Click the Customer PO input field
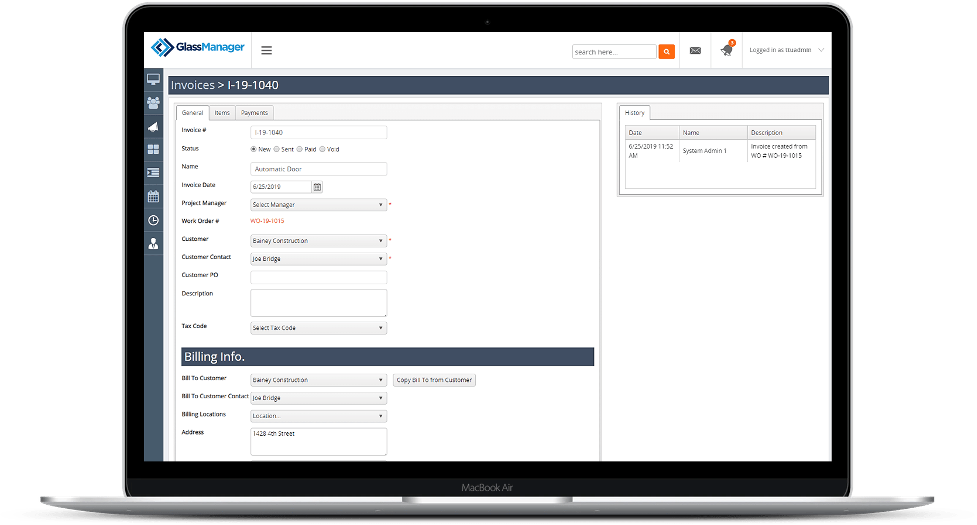The width and height of the screenshot is (977, 525). point(318,277)
